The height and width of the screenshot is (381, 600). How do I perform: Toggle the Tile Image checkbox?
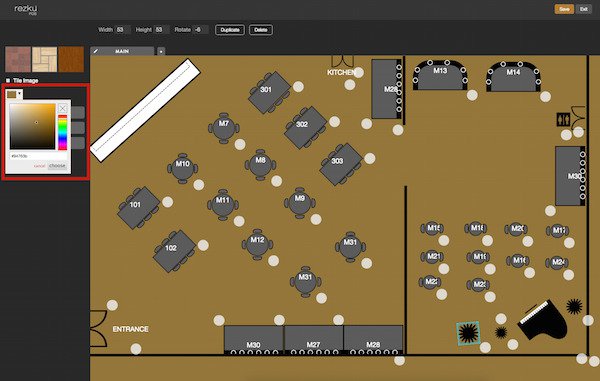(x=8, y=80)
